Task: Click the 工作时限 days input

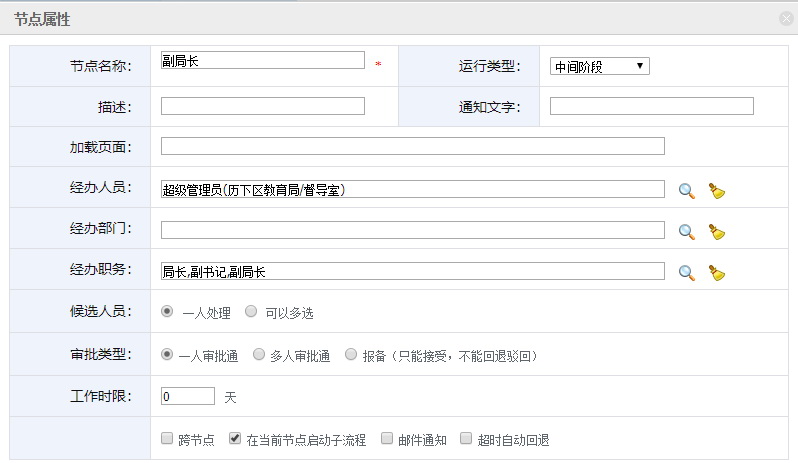Action: (x=188, y=396)
